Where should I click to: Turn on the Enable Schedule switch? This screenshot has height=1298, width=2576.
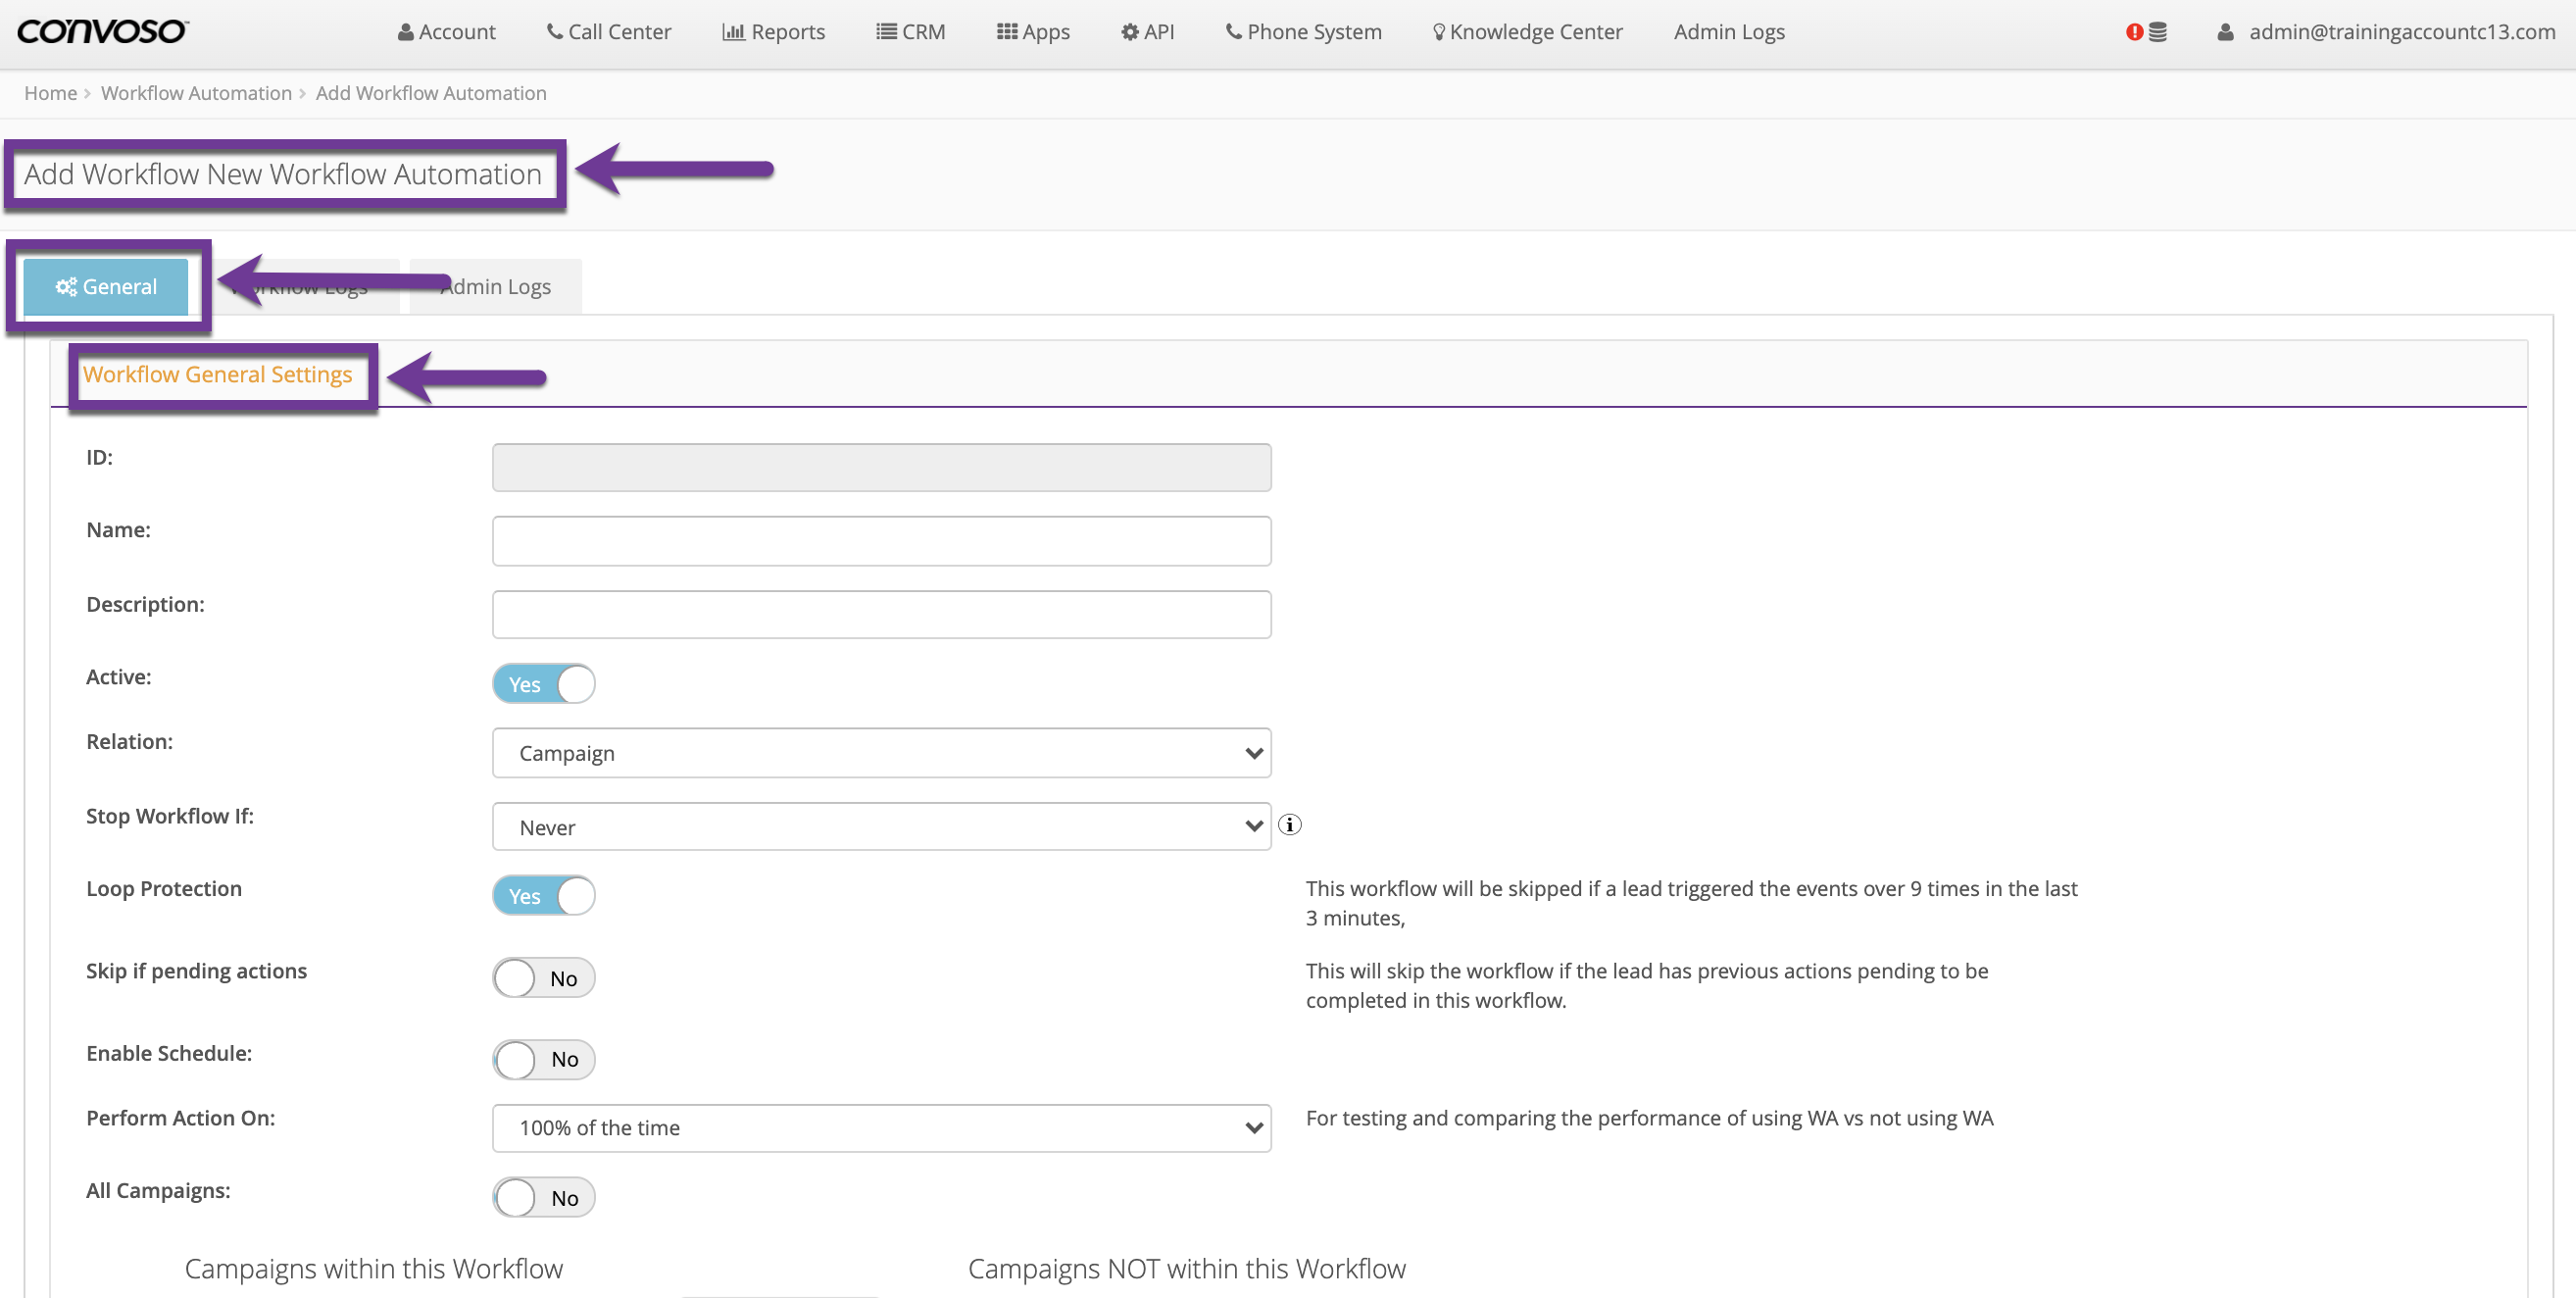coord(544,1059)
